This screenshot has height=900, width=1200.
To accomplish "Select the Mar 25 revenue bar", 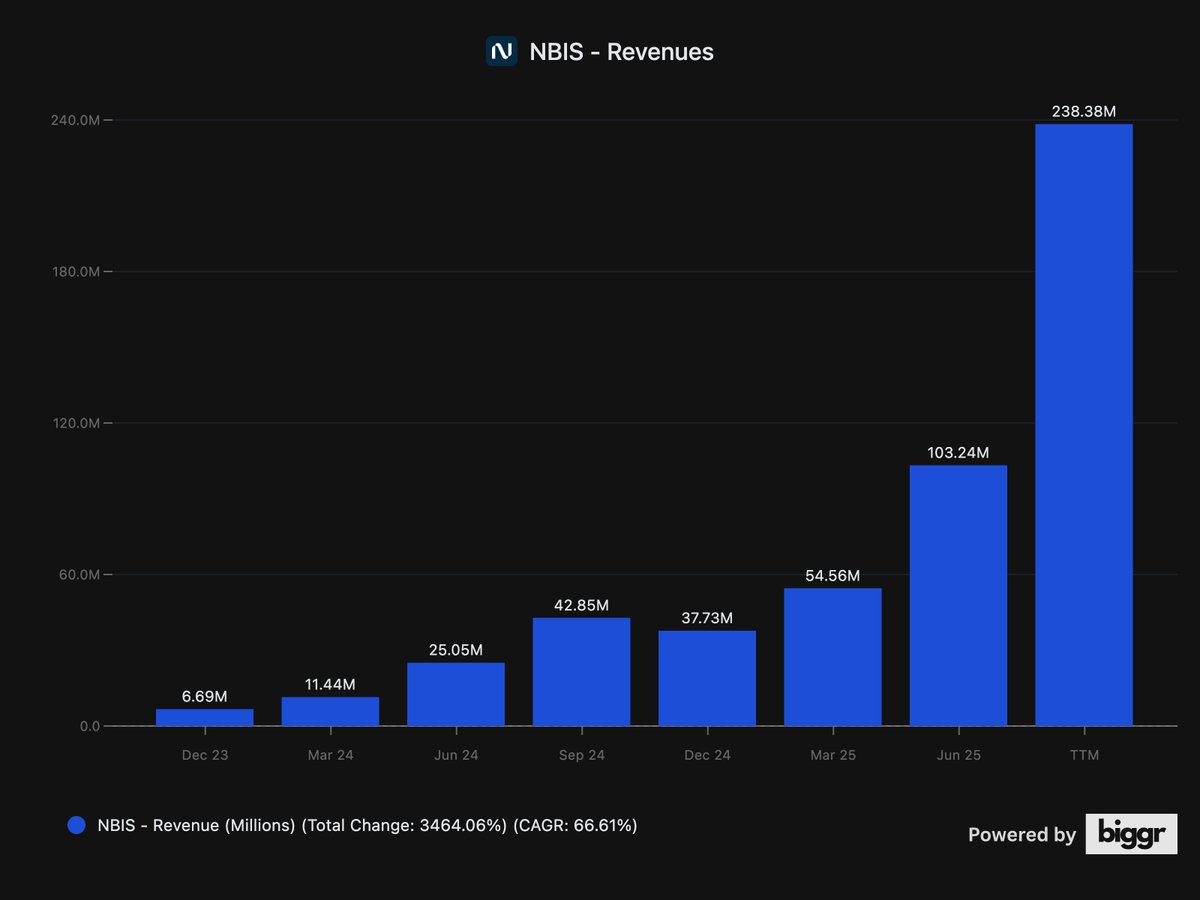I will point(833,657).
